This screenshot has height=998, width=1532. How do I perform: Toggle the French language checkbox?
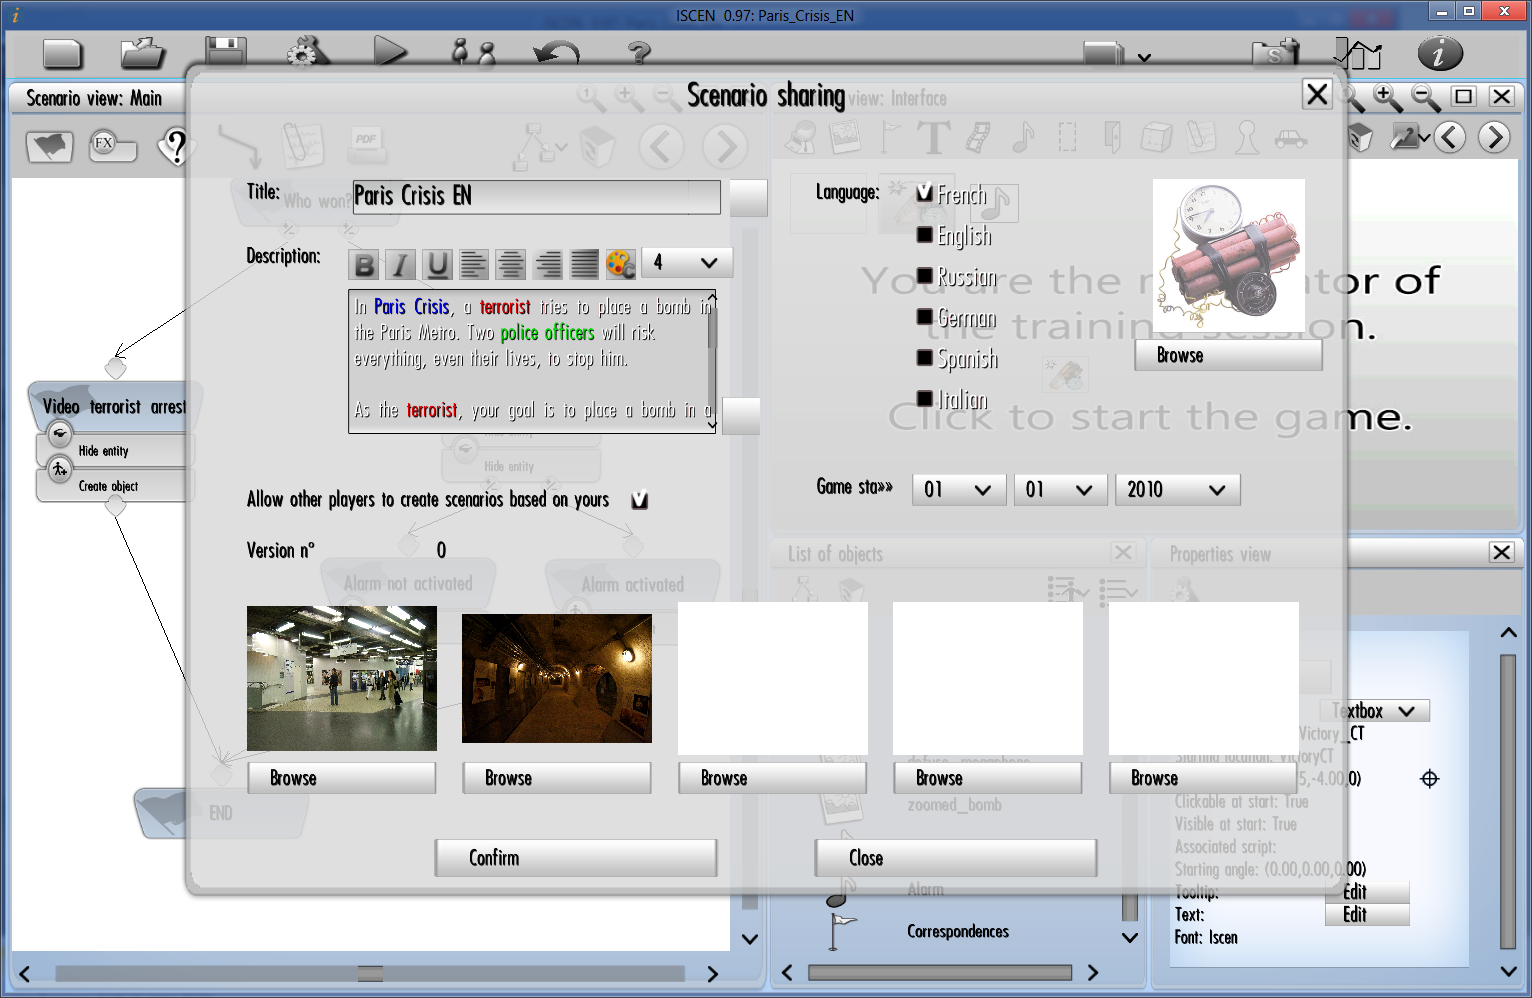coord(925,193)
